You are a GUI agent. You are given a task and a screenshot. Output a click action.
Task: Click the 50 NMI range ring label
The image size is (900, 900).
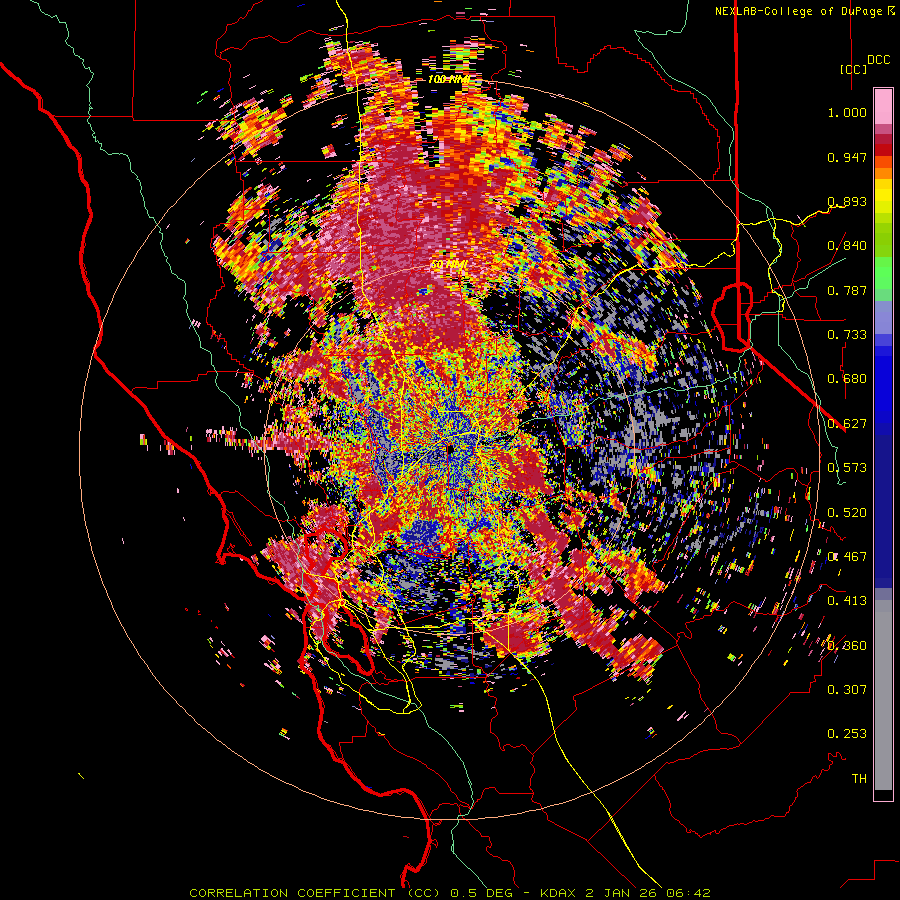tap(448, 265)
